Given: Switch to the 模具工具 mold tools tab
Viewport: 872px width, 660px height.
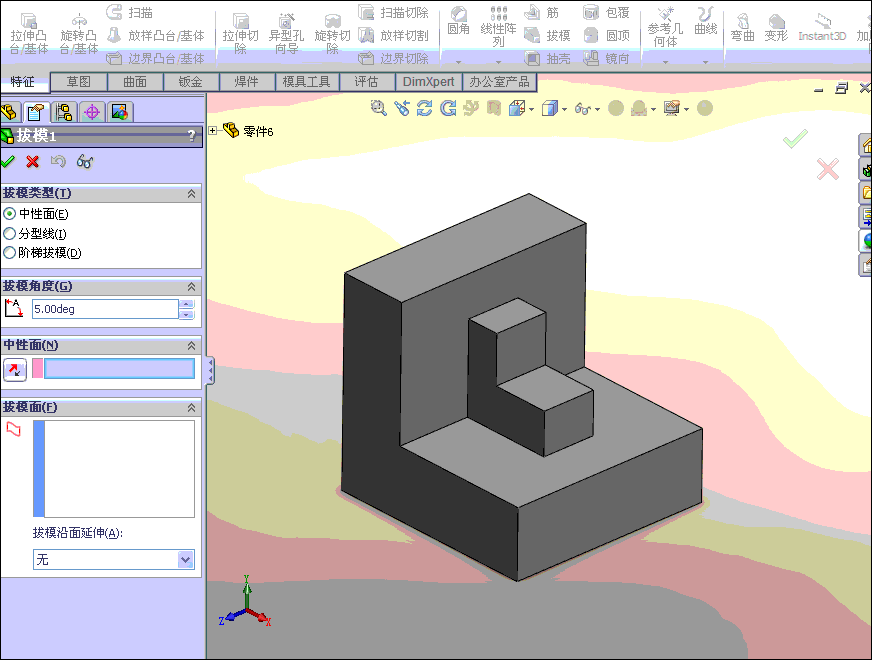Looking at the screenshot, I should 306,82.
